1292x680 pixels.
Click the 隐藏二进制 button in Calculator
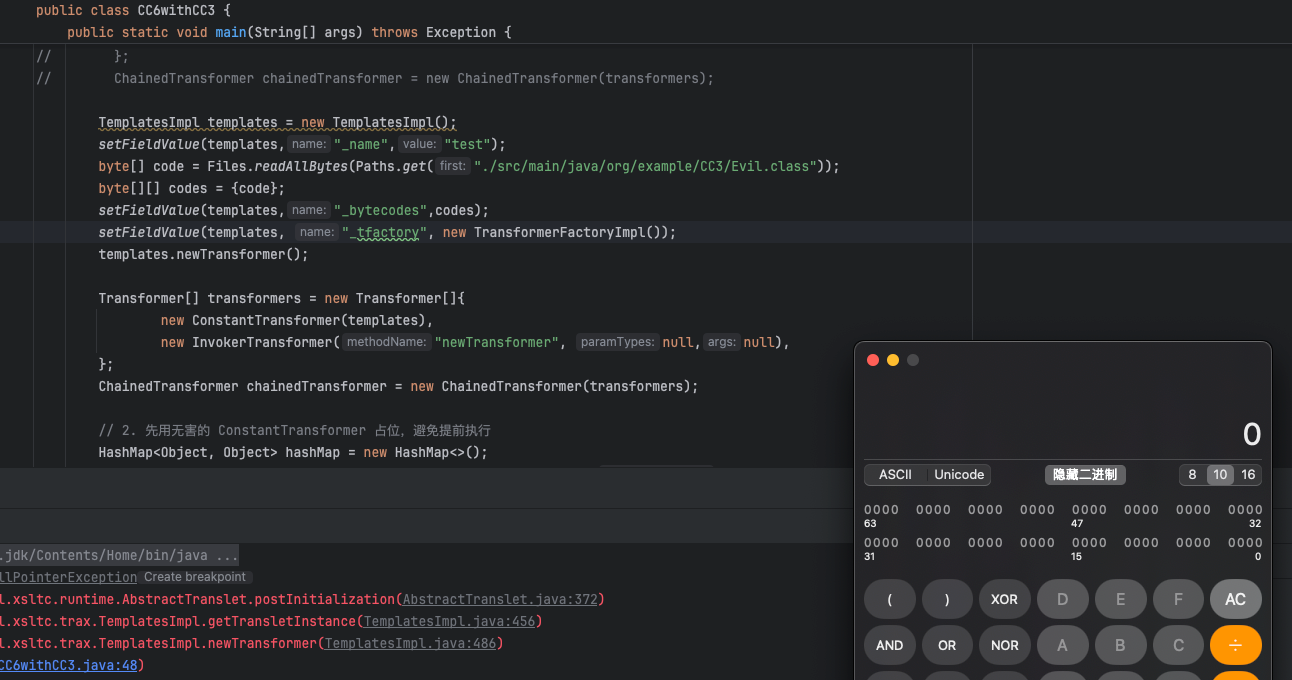pos(1085,475)
